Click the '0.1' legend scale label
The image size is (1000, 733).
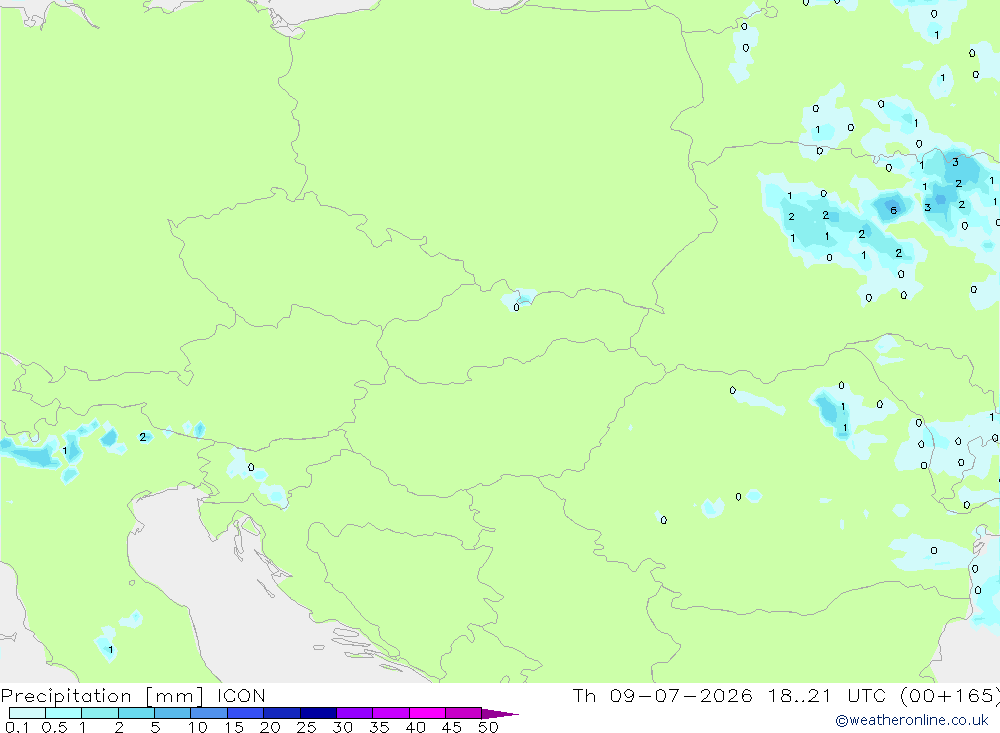(x=17, y=727)
